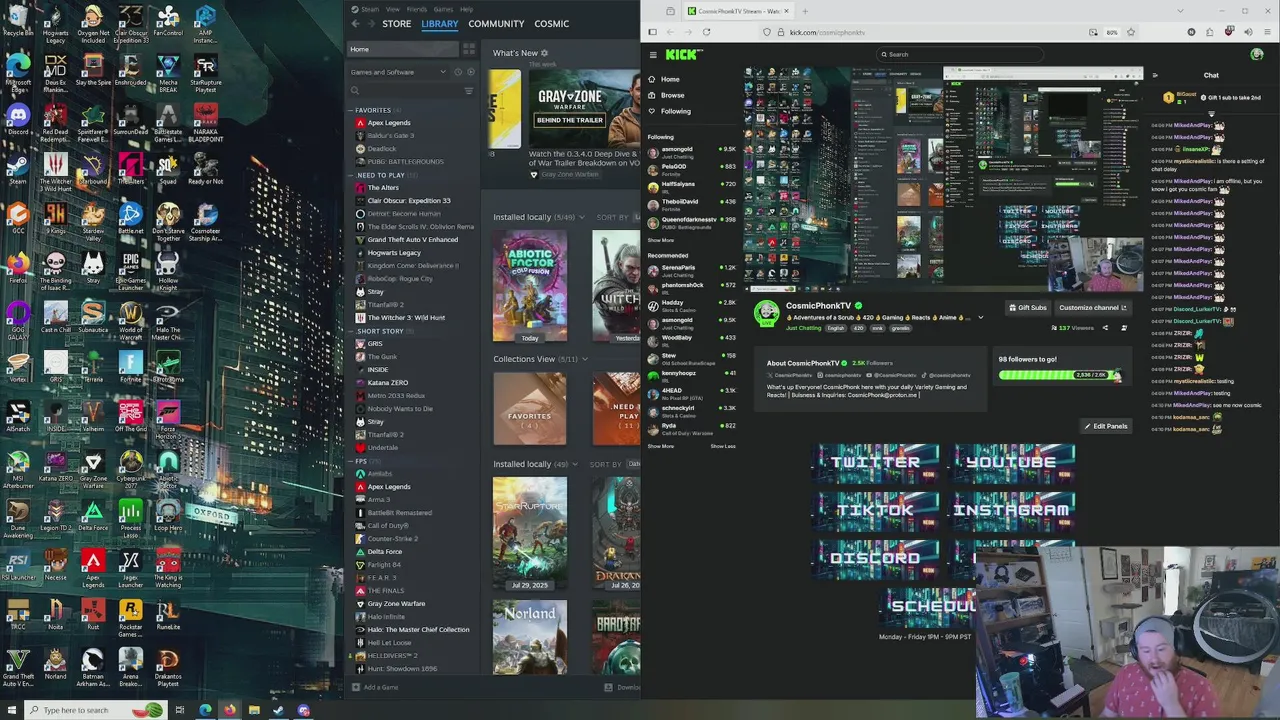Click the Kick hamburger menu icon
This screenshot has height=720, width=1280.
click(653, 55)
